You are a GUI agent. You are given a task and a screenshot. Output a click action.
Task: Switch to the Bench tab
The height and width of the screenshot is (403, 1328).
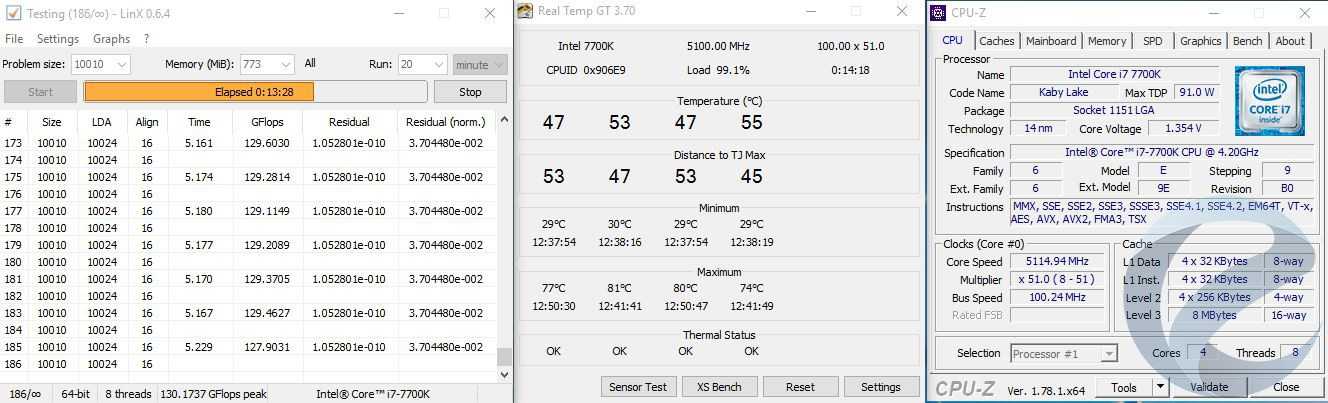click(1247, 41)
